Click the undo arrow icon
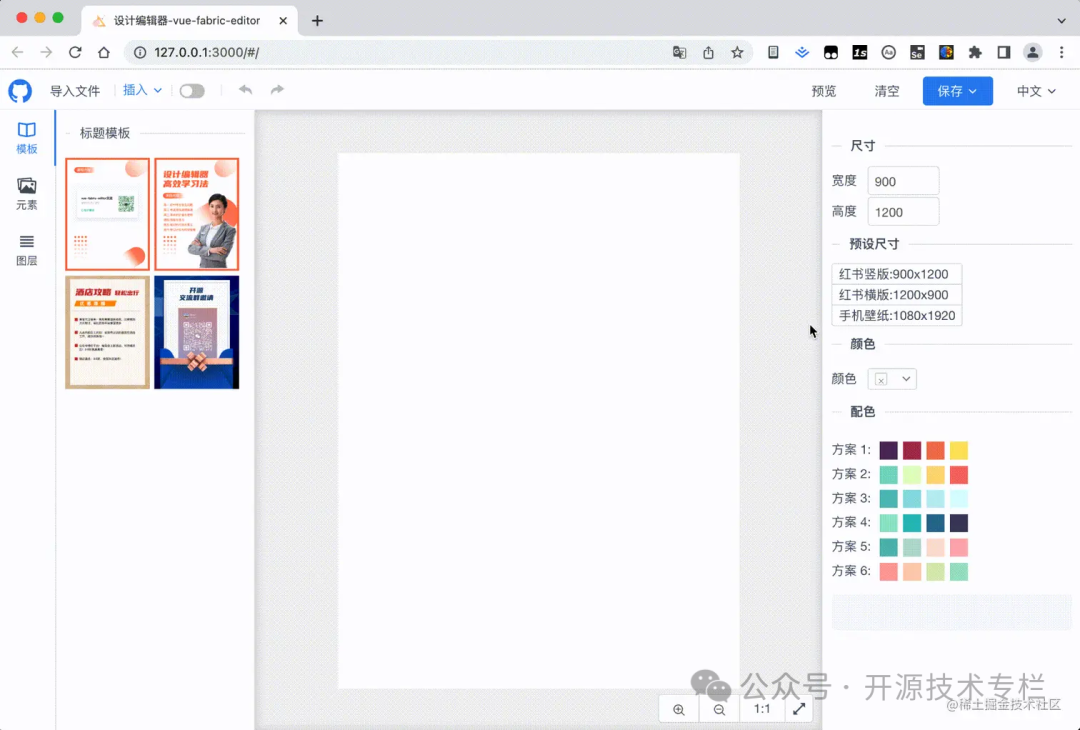The height and width of the screenshot is (730, 1080). click(245, 90)
